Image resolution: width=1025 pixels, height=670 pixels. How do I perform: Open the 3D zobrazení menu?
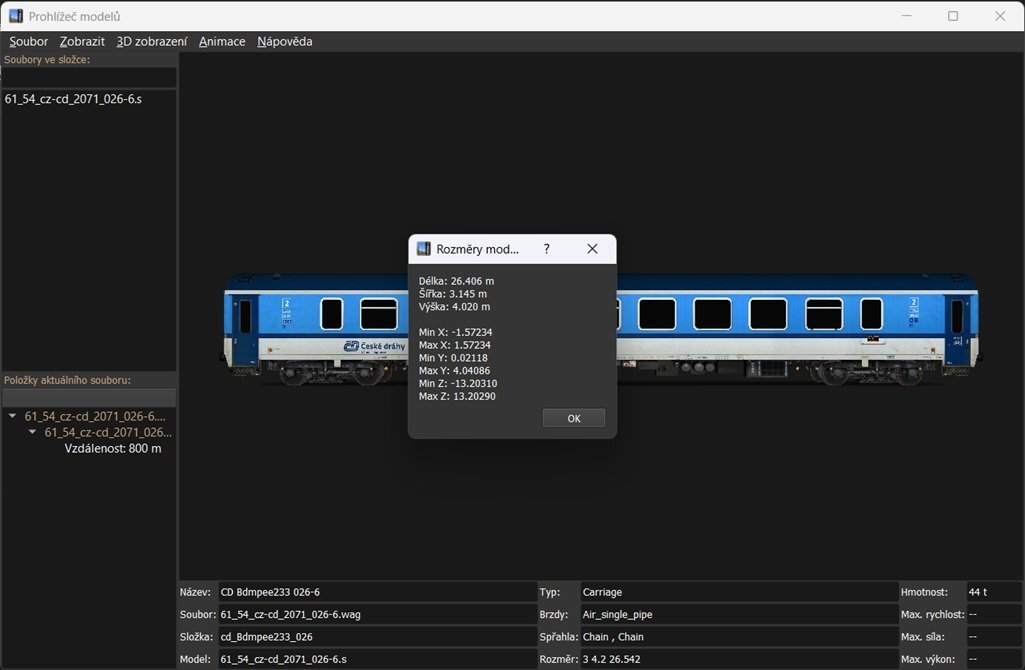[152, 41]
